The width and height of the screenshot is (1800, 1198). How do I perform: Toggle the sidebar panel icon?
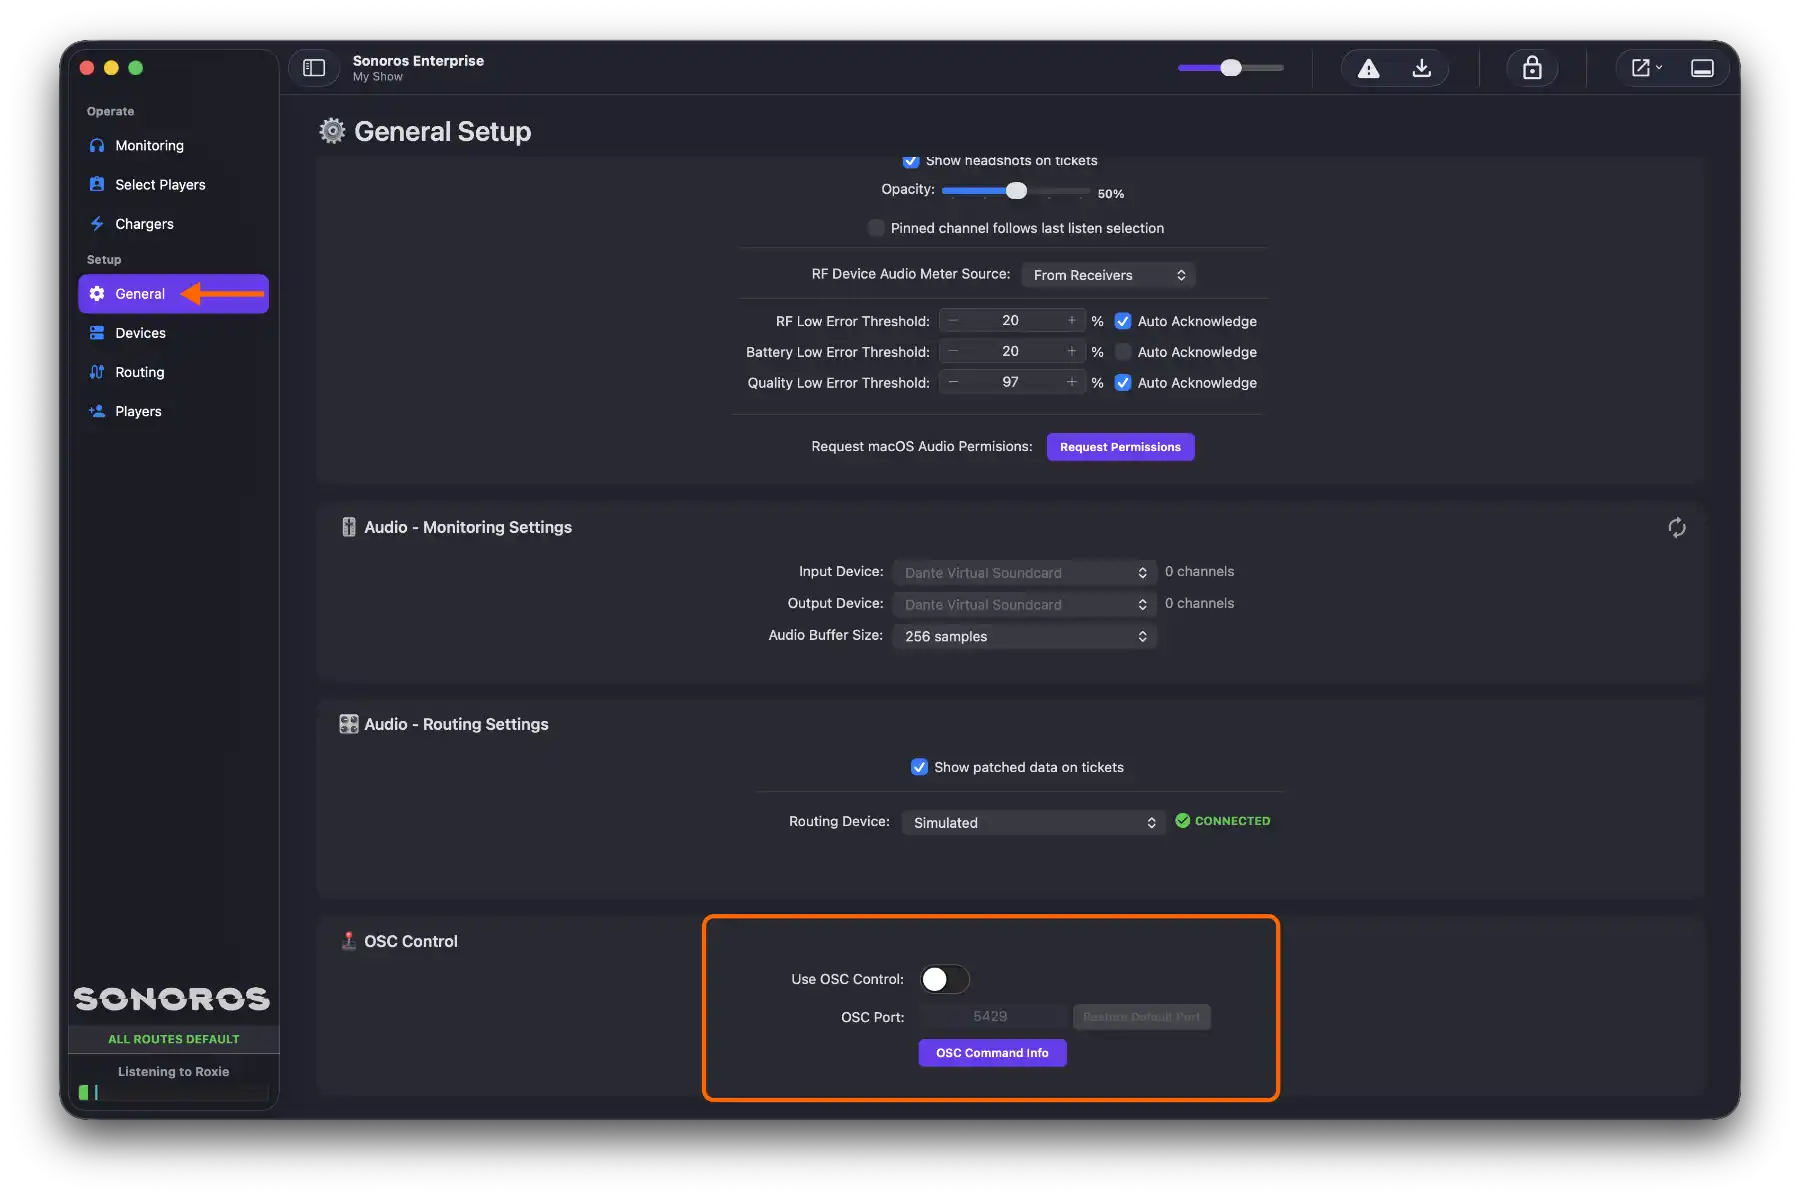click(314, 68)
